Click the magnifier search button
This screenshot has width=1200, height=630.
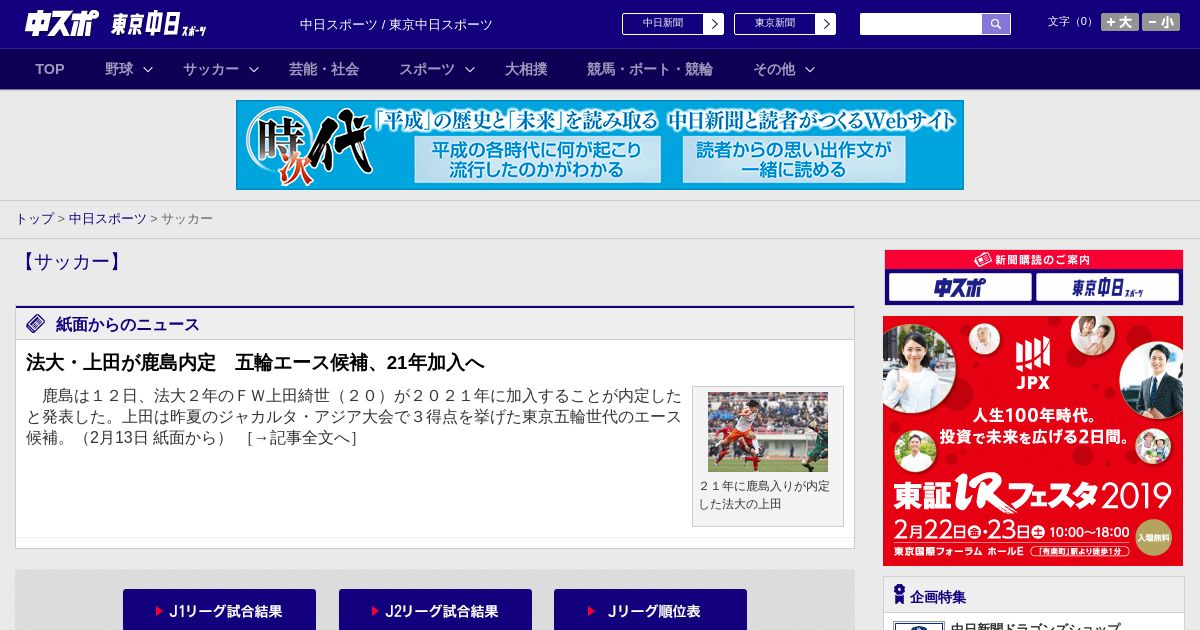(x=996, y=24)
